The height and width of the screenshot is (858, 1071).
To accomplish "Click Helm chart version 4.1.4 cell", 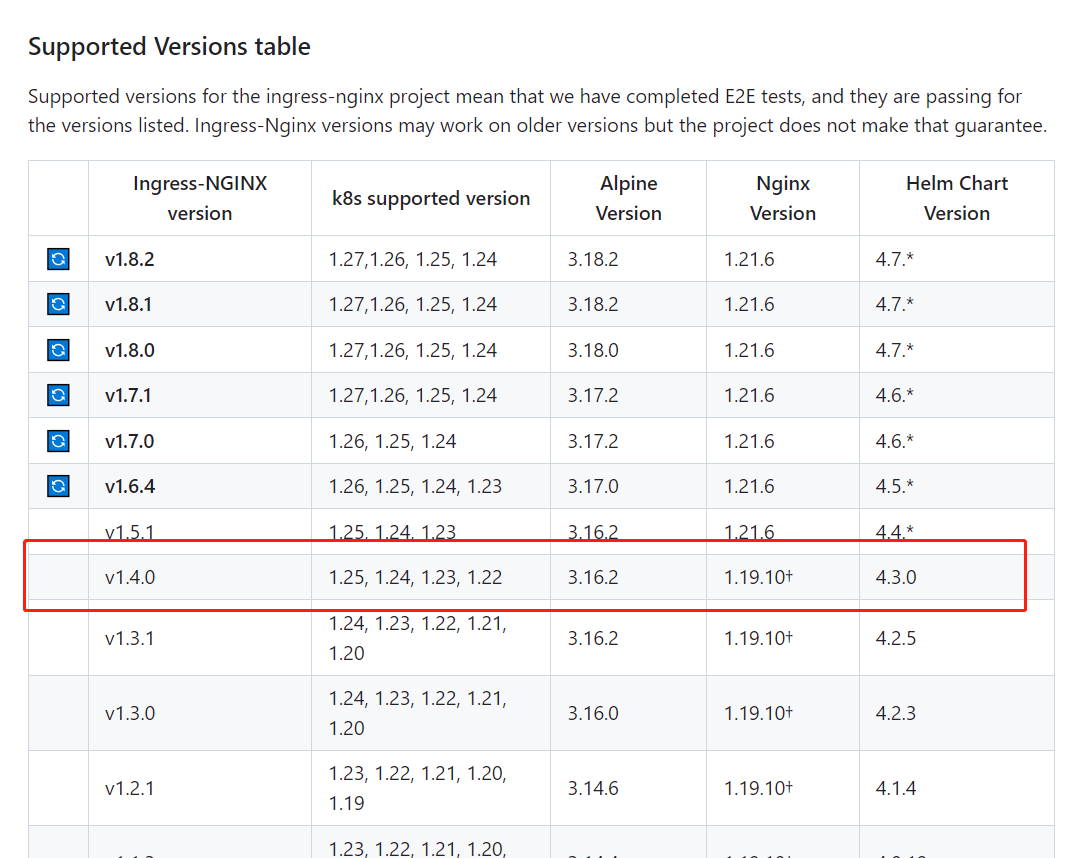I will click(956, 788).
